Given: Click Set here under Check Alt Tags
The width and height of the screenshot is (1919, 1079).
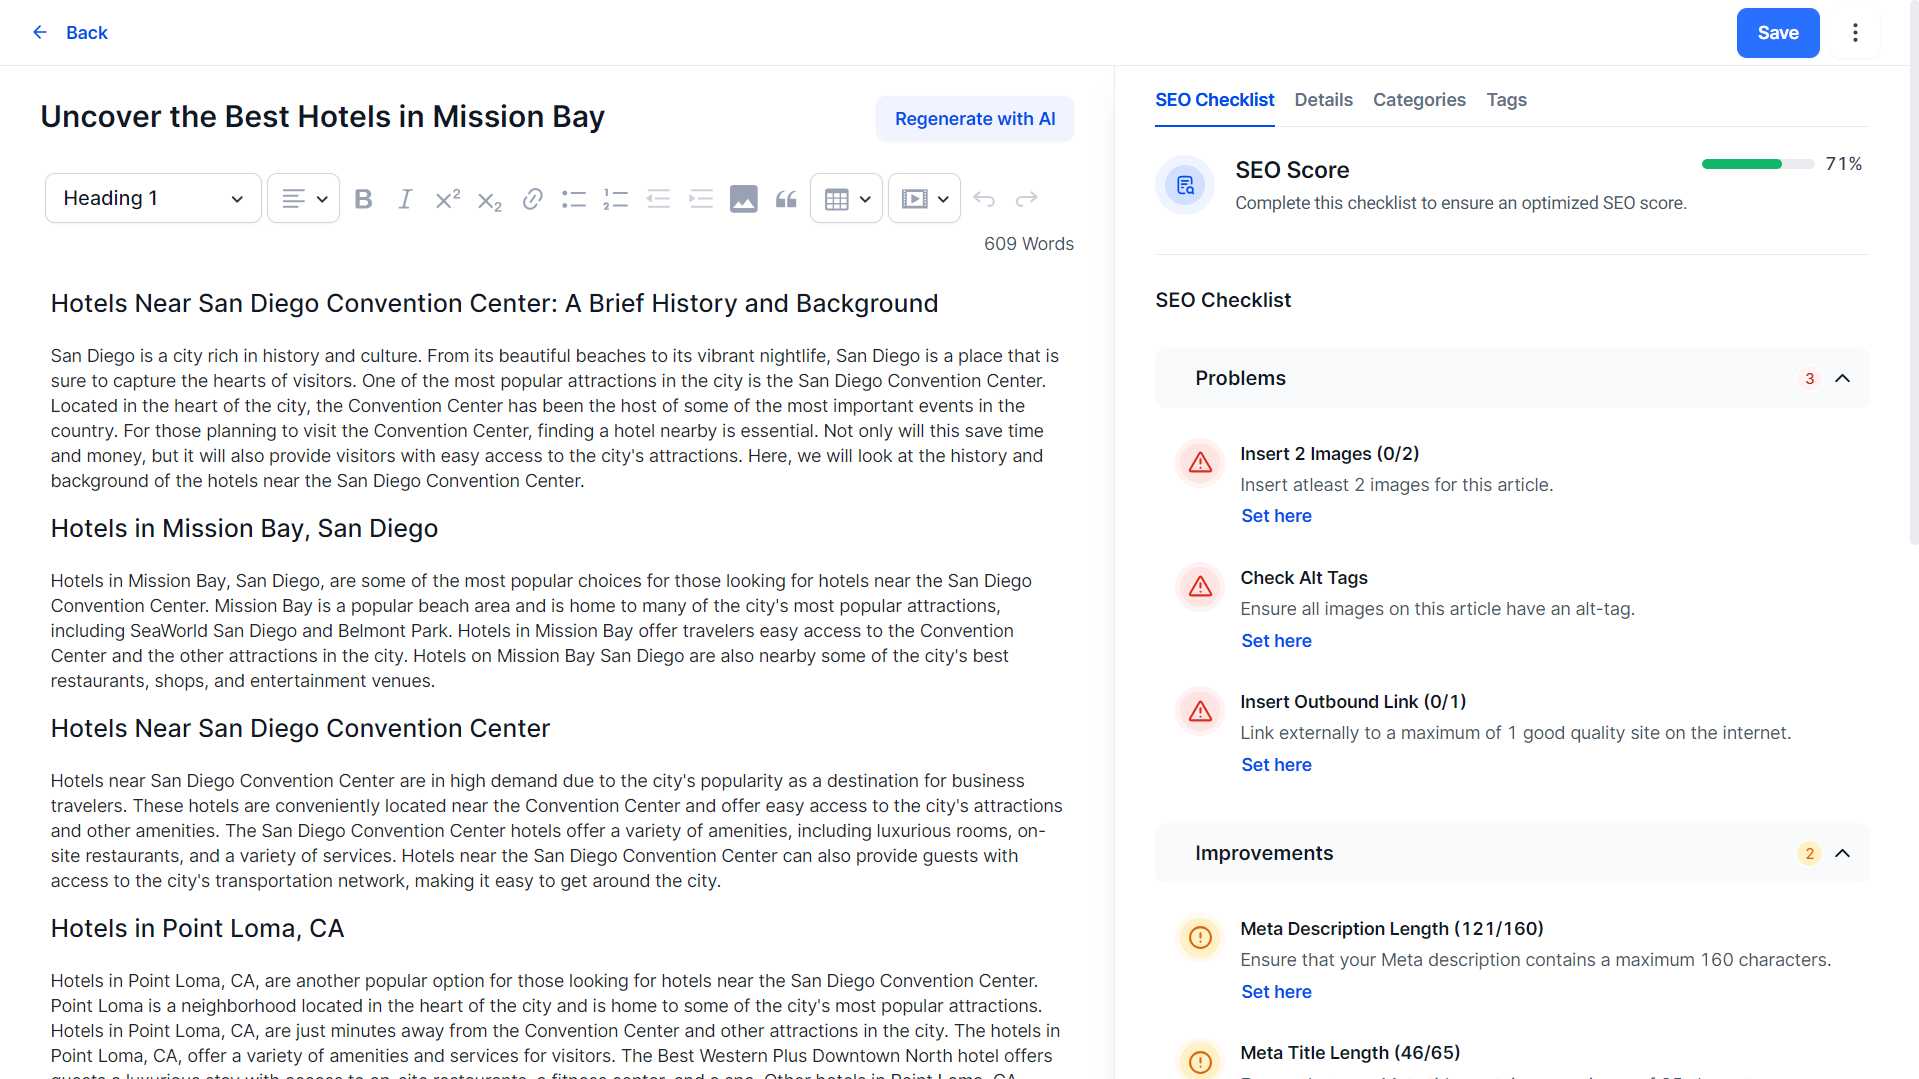Looking at the screenshot, I should pos(1276,641).
